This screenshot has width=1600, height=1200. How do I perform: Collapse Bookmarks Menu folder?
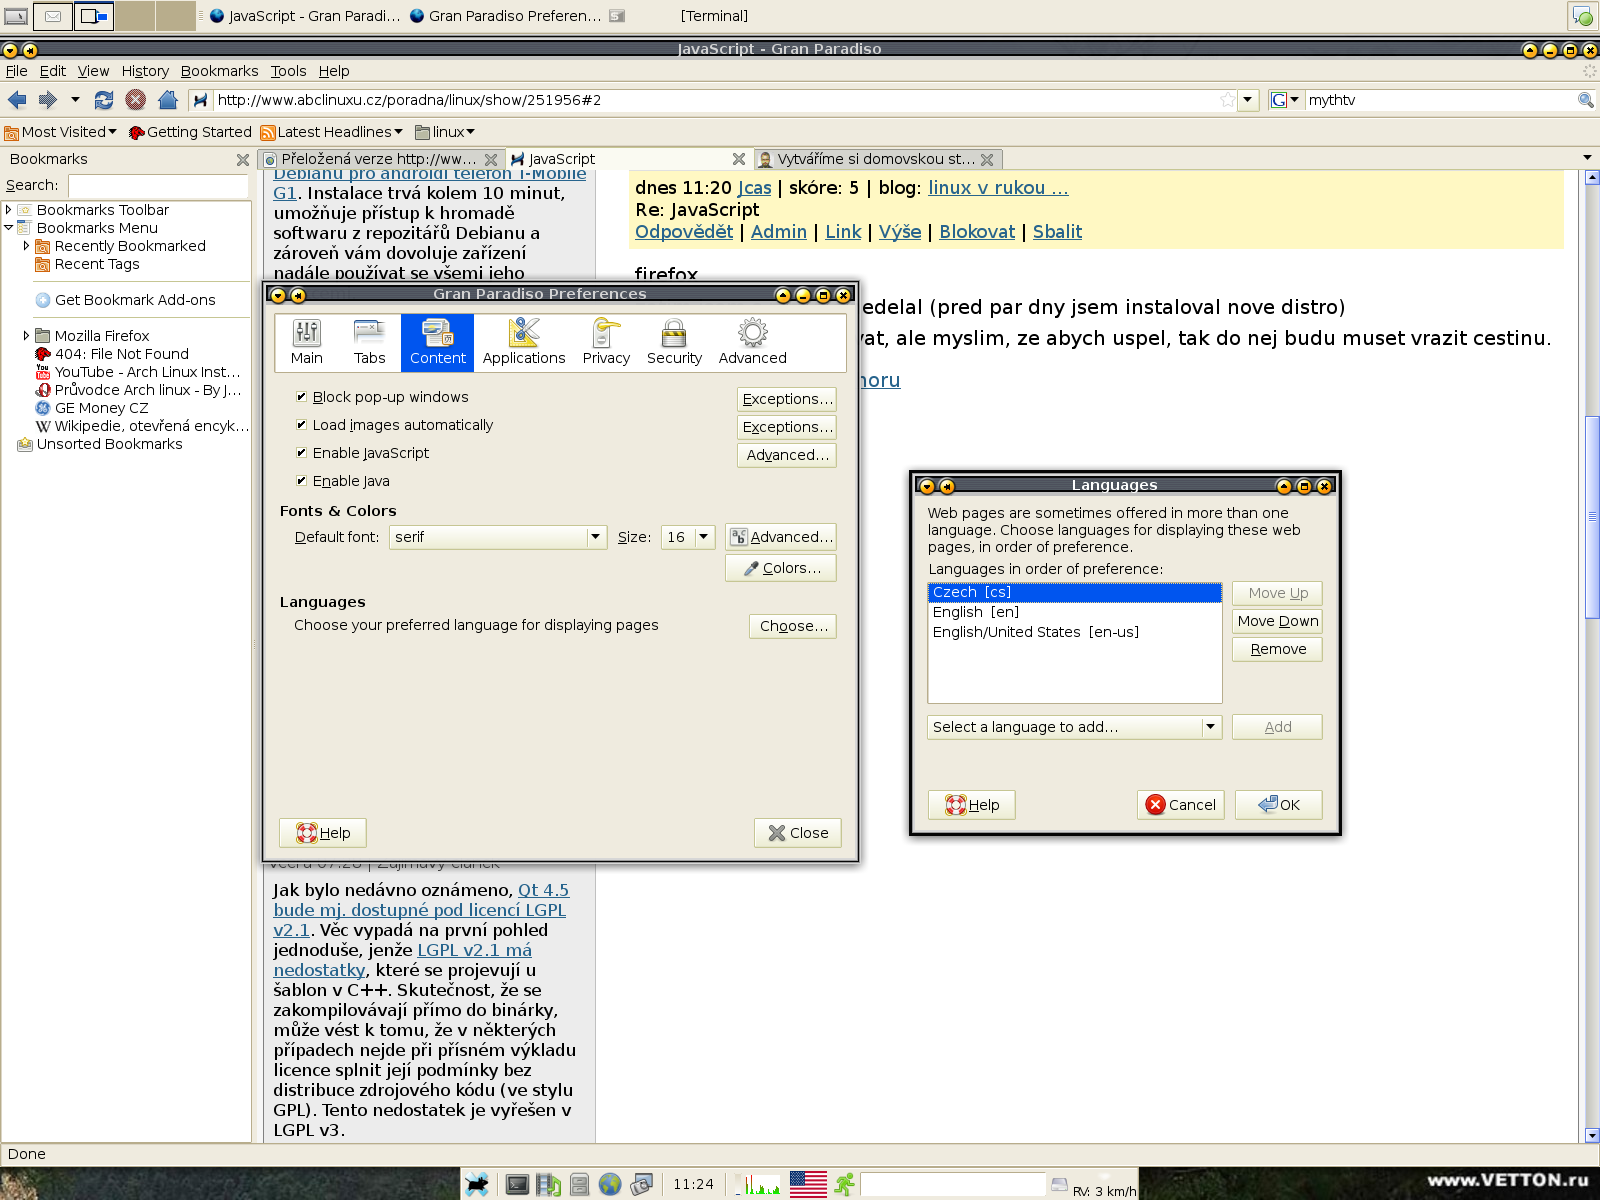click(8, 228)
